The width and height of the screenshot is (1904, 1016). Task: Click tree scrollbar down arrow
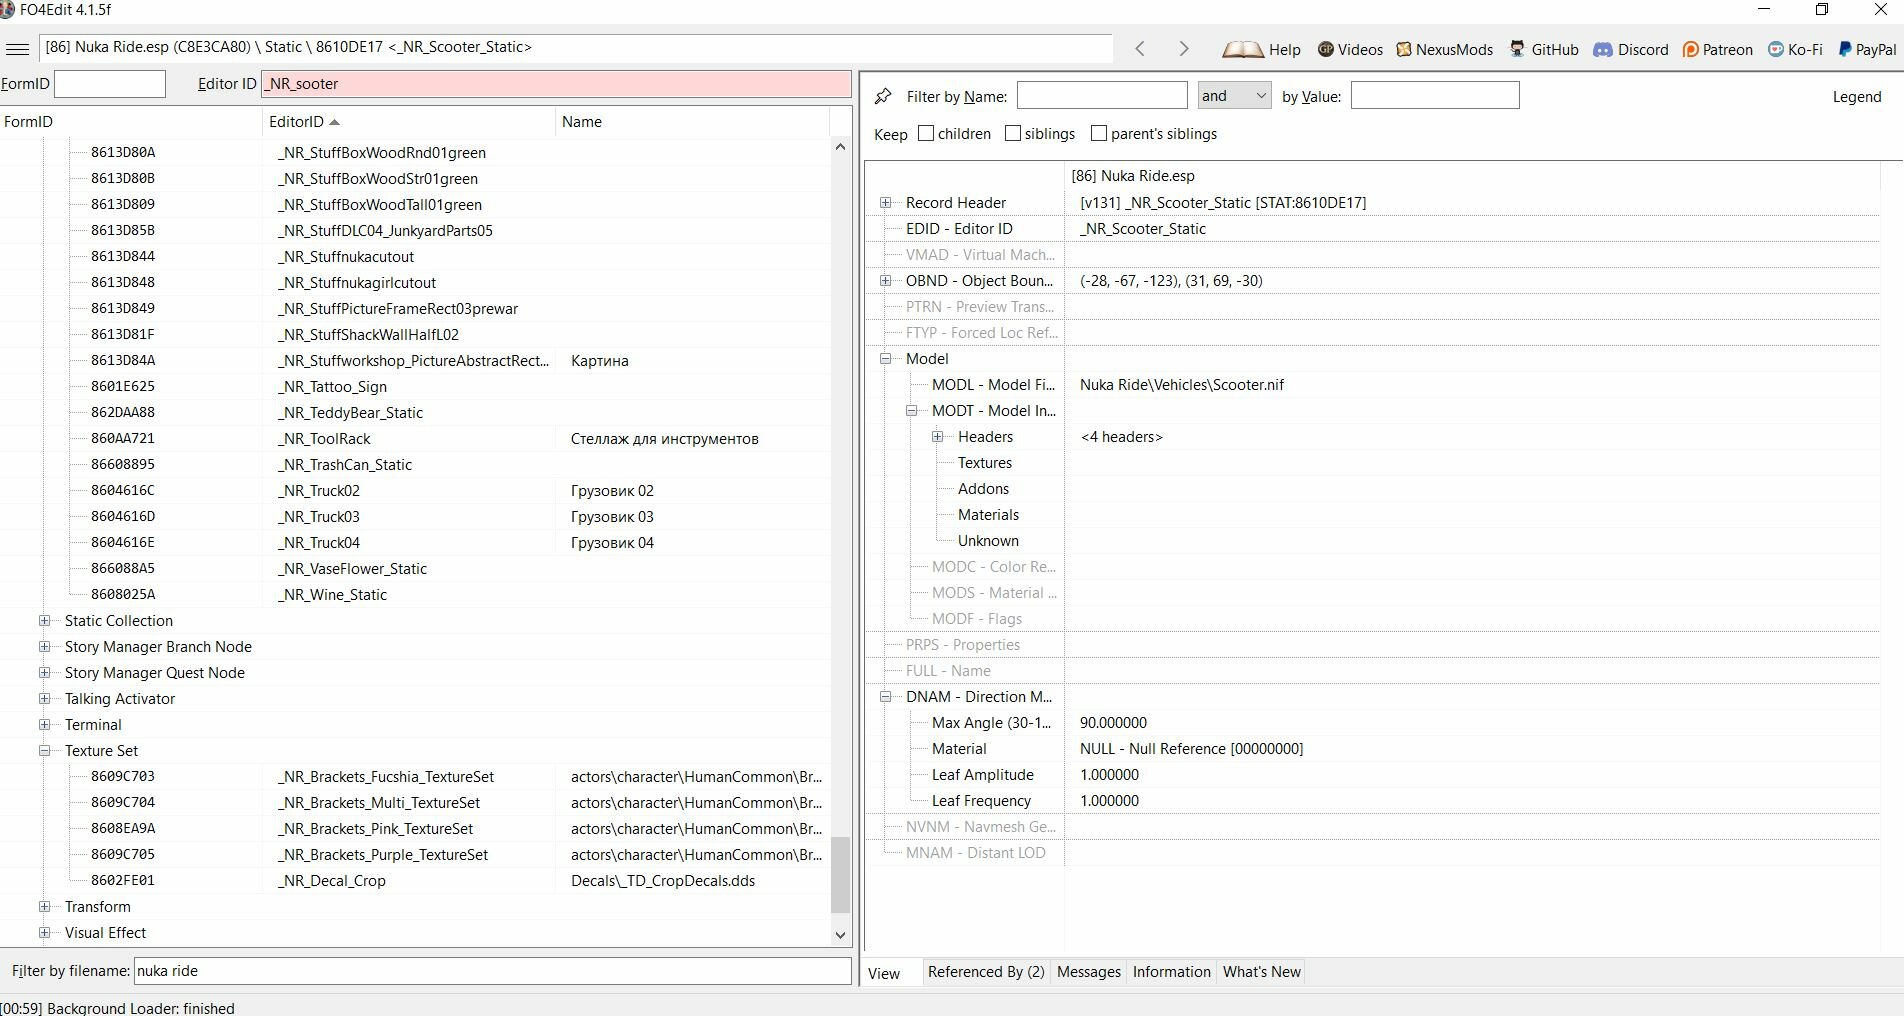(x=840, y=935)
